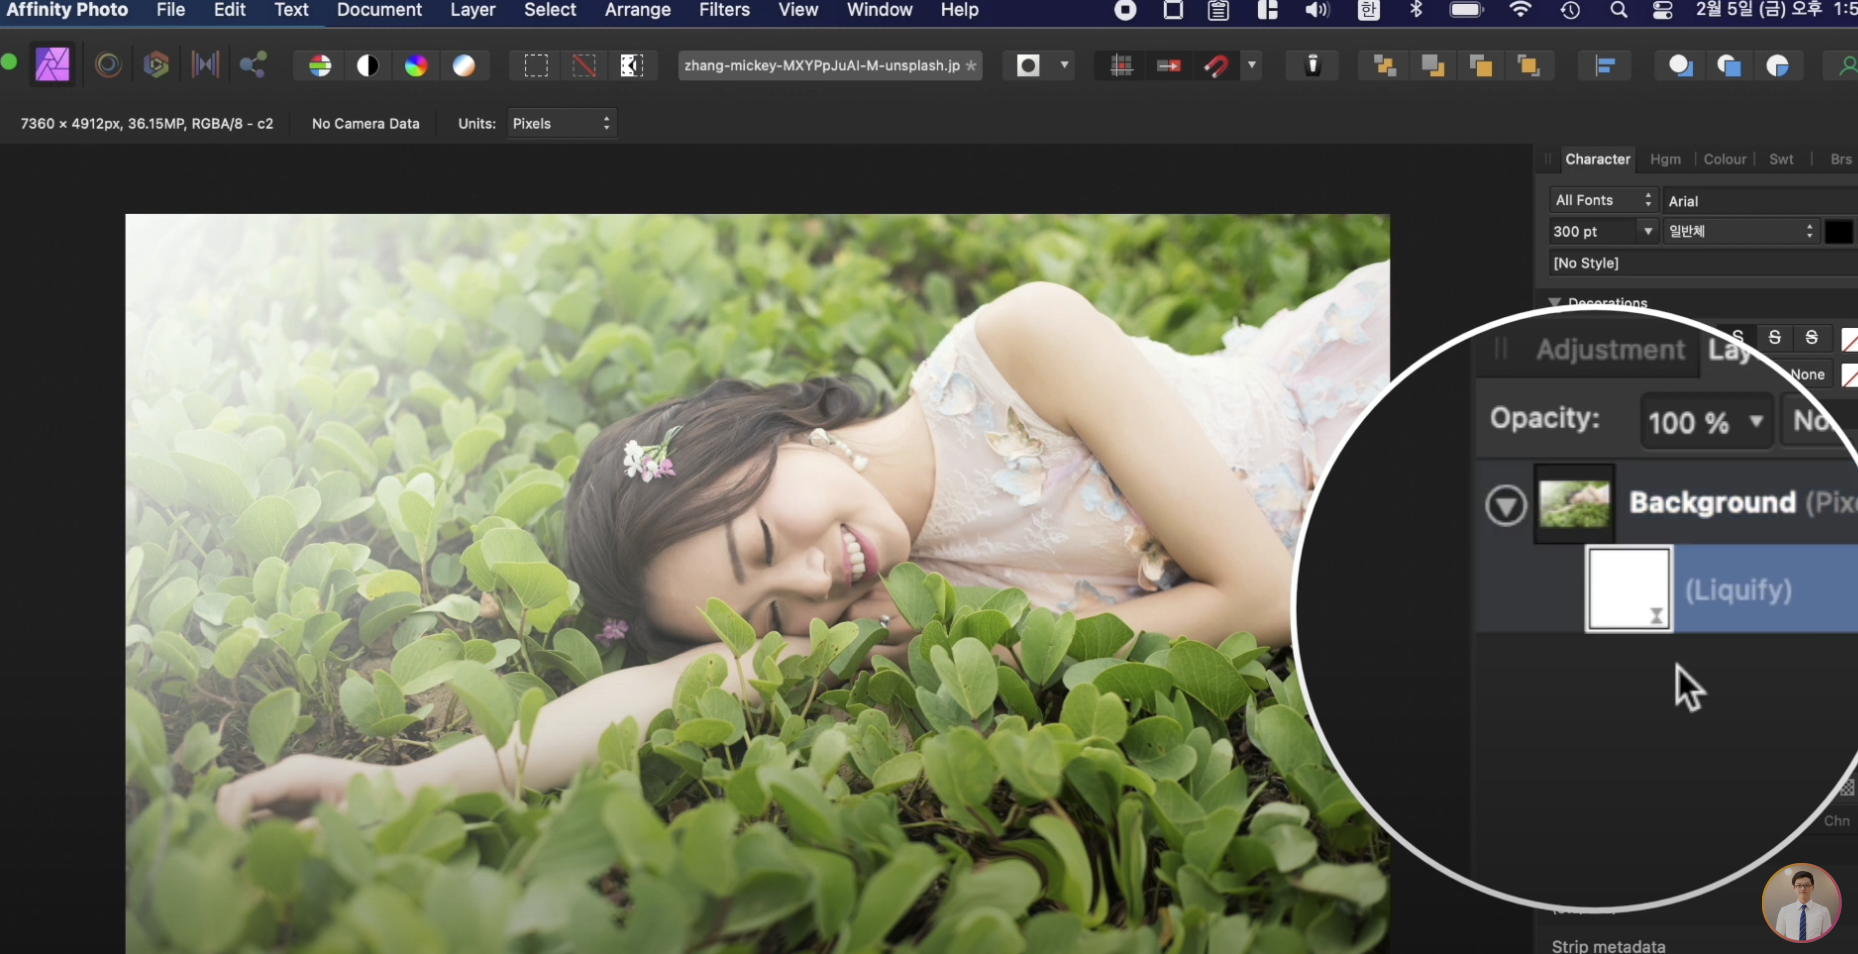
Task: Switch to the Develop persona
Action: pos(156,65)
